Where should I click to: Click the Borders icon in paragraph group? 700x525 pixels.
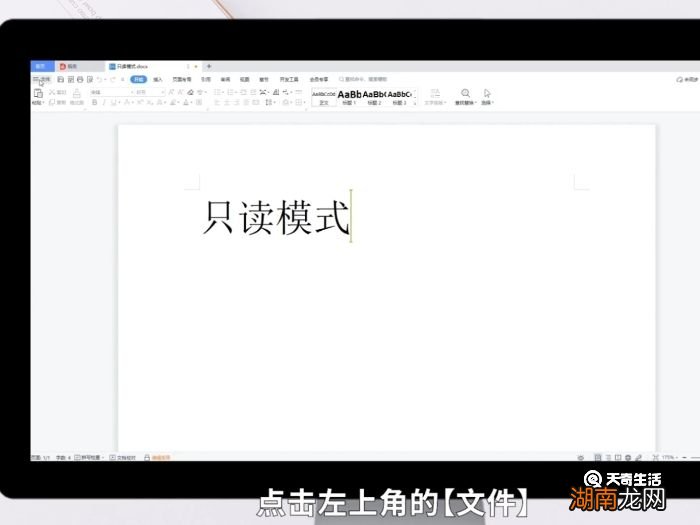point(299,102)
